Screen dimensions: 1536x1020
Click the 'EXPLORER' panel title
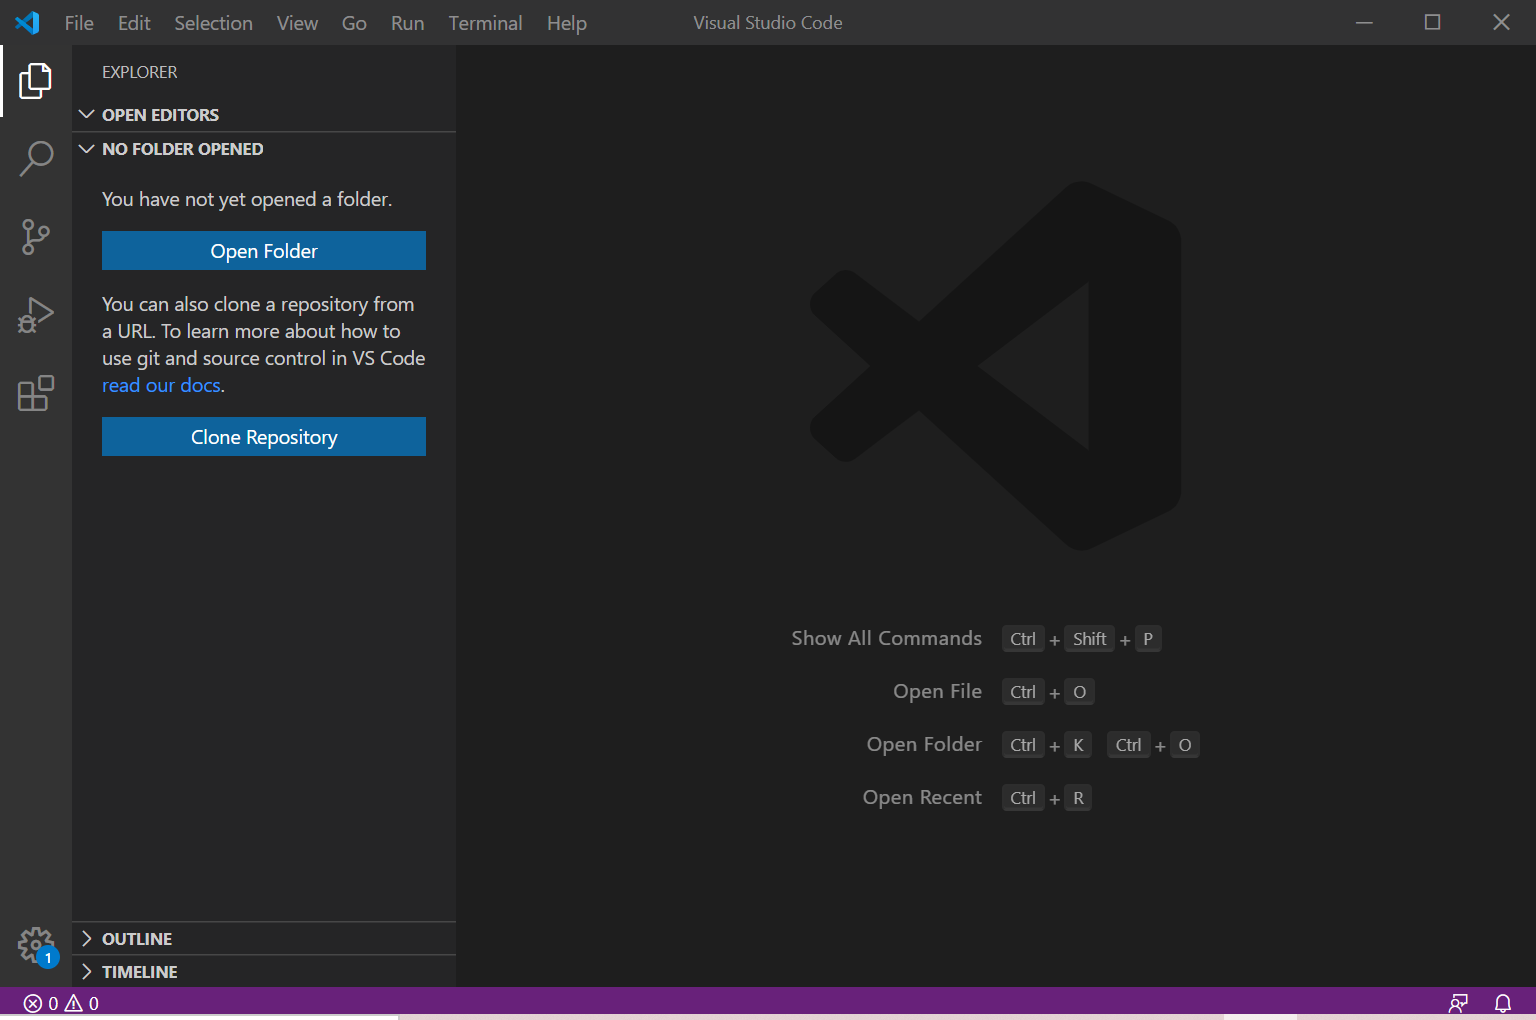tap(140, 72)
